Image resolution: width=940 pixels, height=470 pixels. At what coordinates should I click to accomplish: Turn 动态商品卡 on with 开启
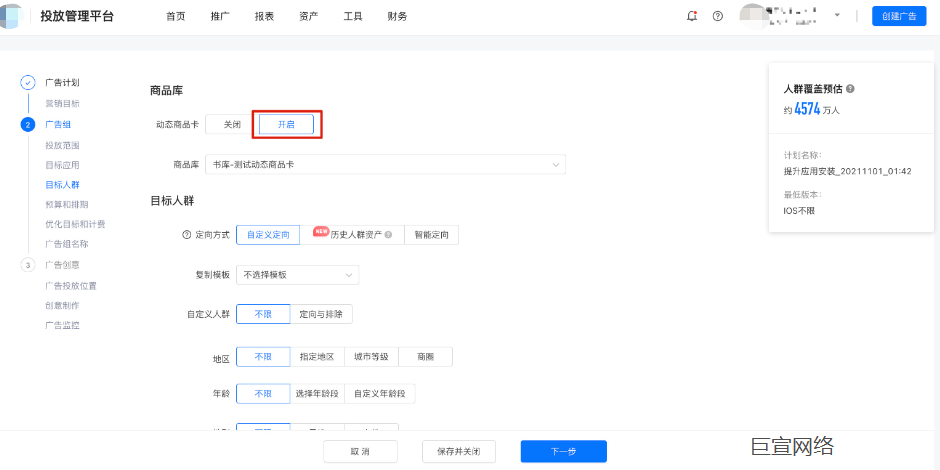point(287,124)
